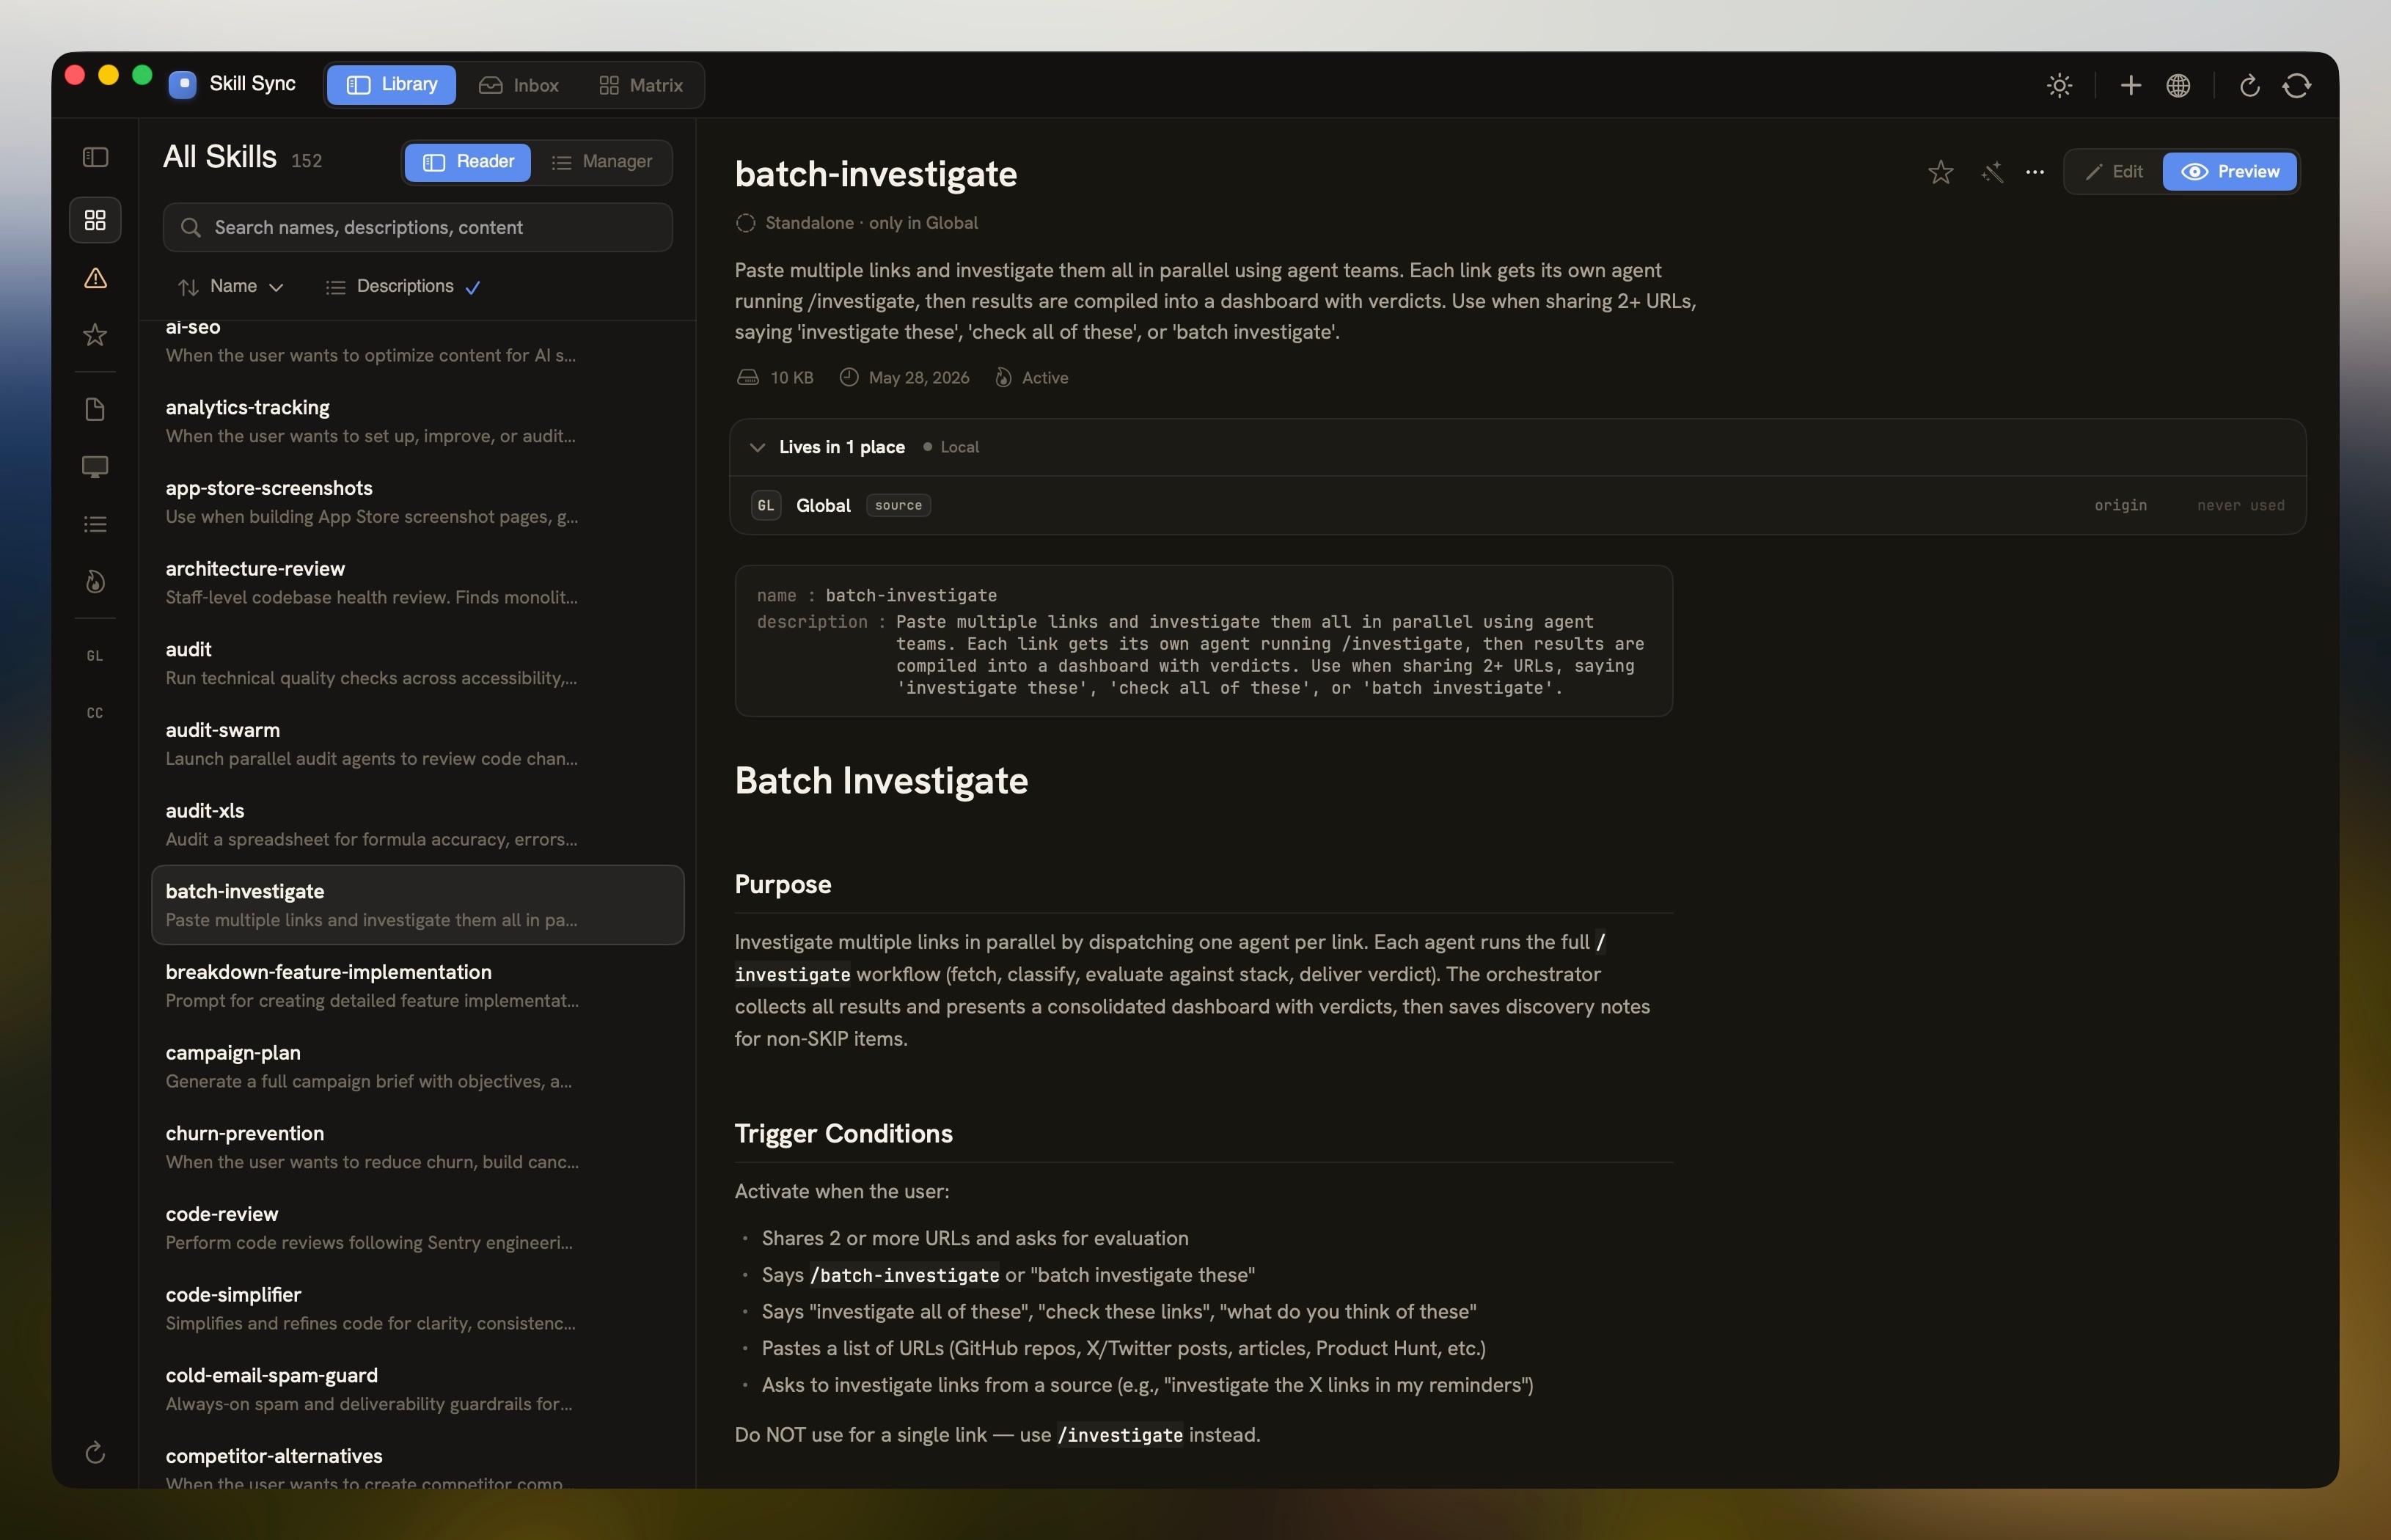
Task: Click the sync arrows icon in toolbar
Action: (2297, 85)
